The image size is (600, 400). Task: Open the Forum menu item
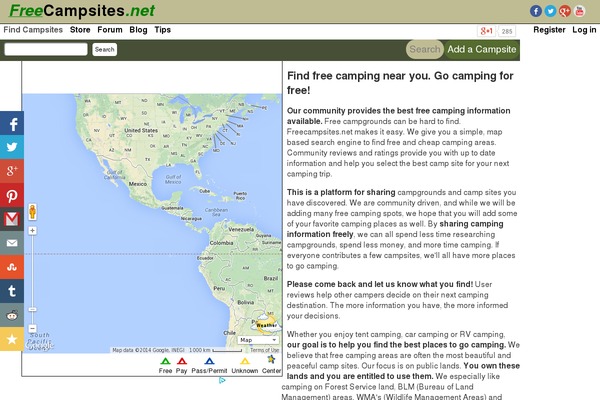[110, 30]
